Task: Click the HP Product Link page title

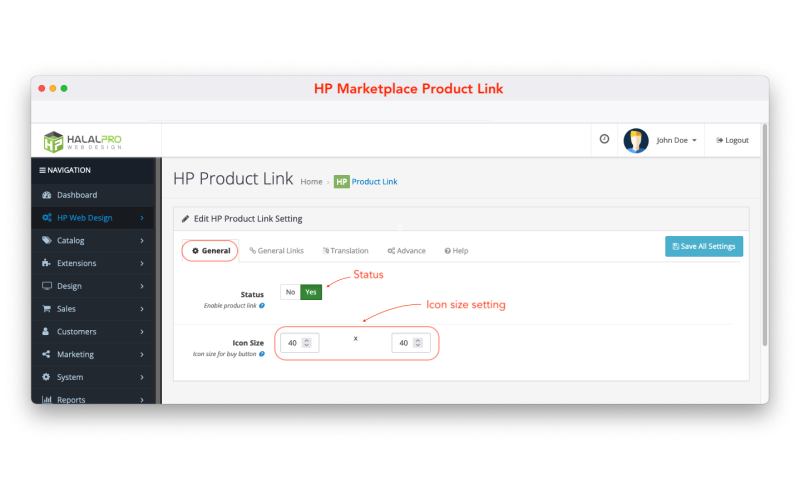Action: (233, 179)
